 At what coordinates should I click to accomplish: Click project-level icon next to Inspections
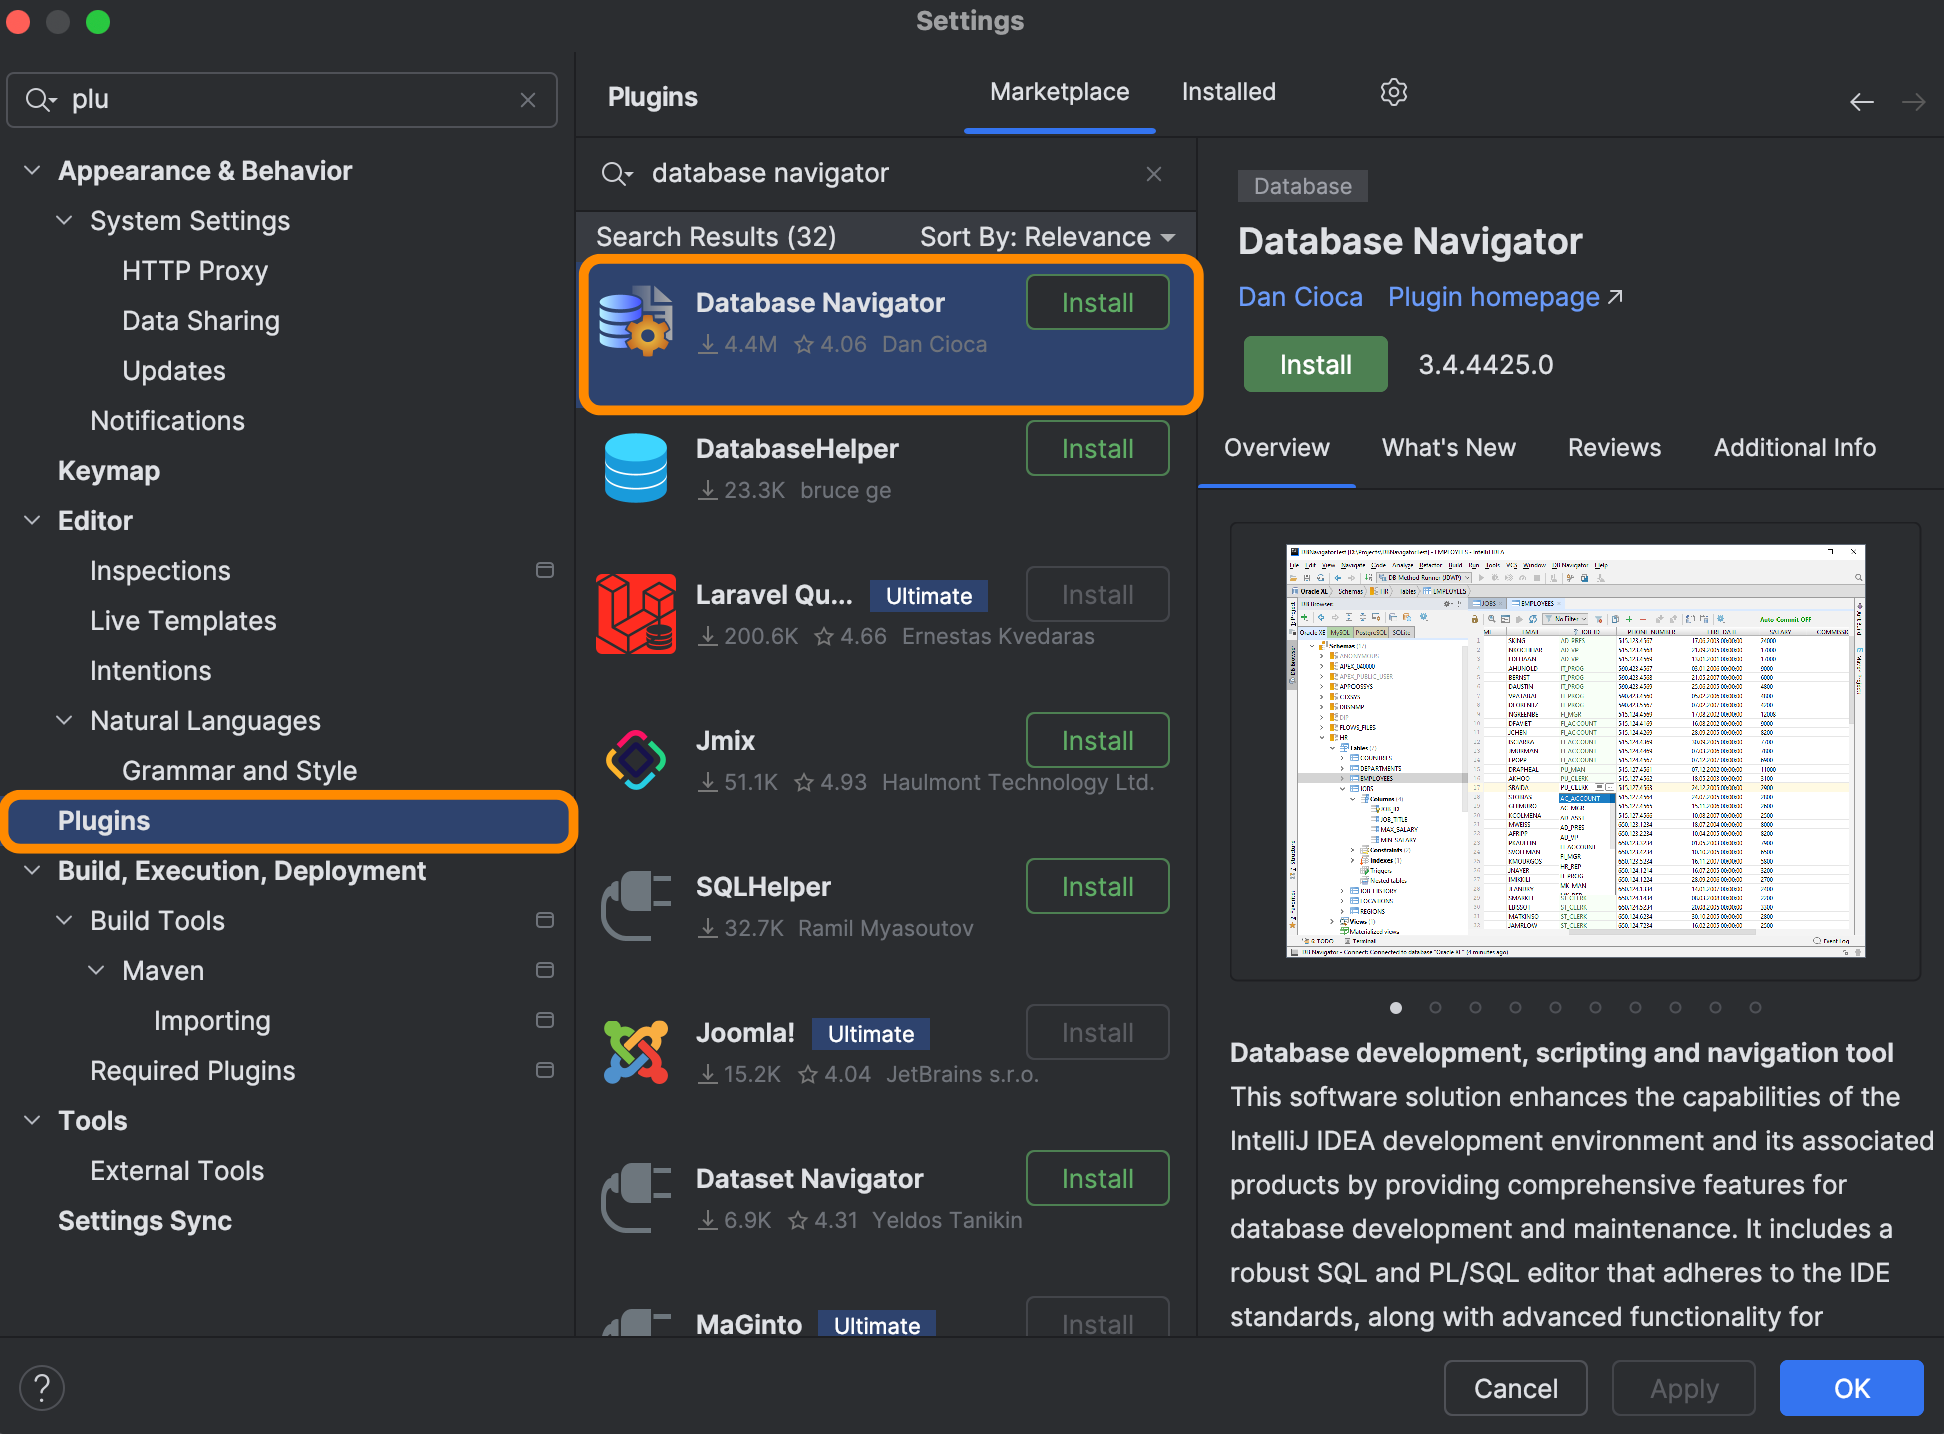(x=545, y=570)
